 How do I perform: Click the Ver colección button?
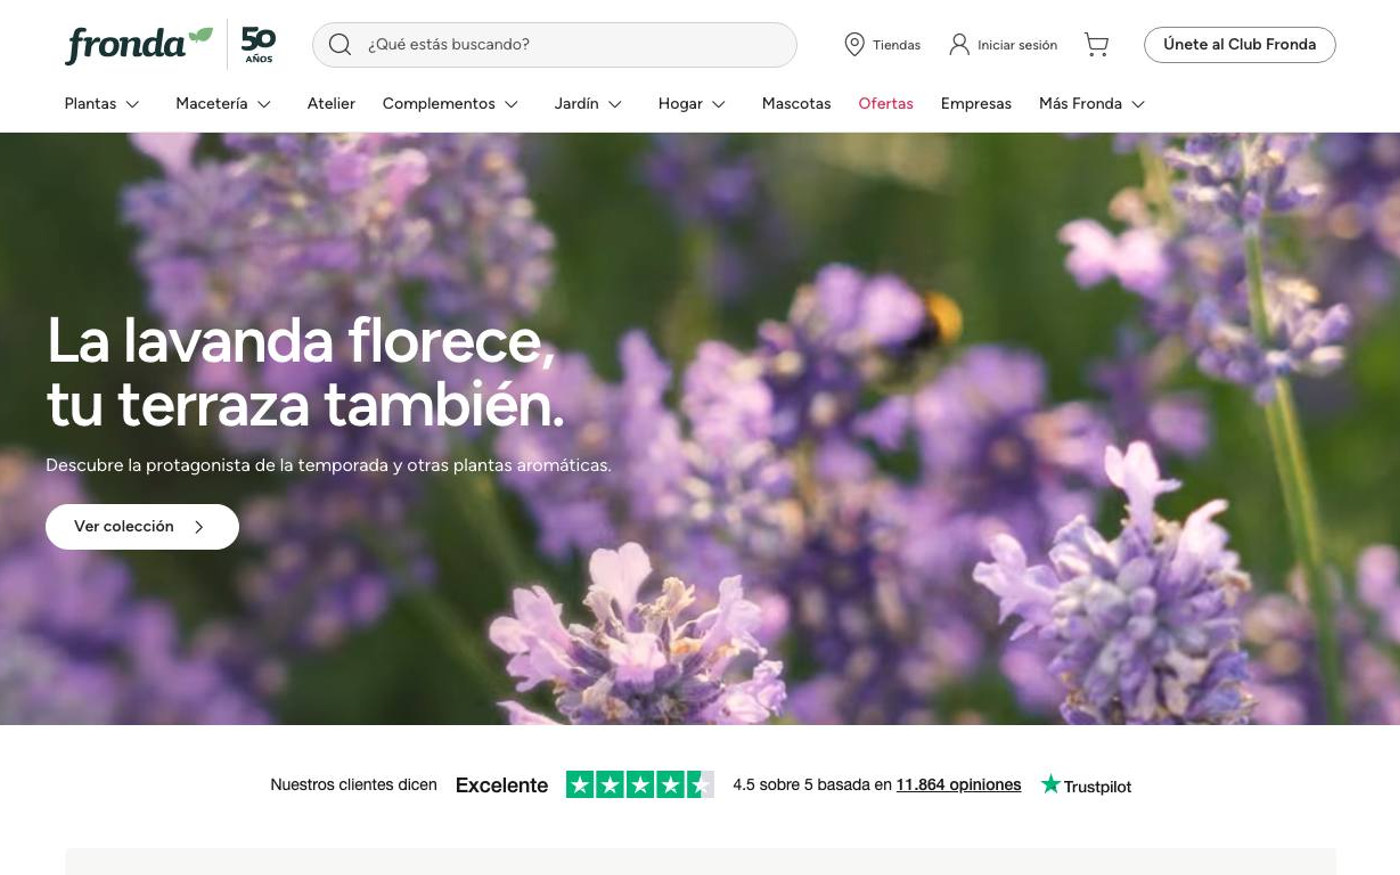pos(142,527)
